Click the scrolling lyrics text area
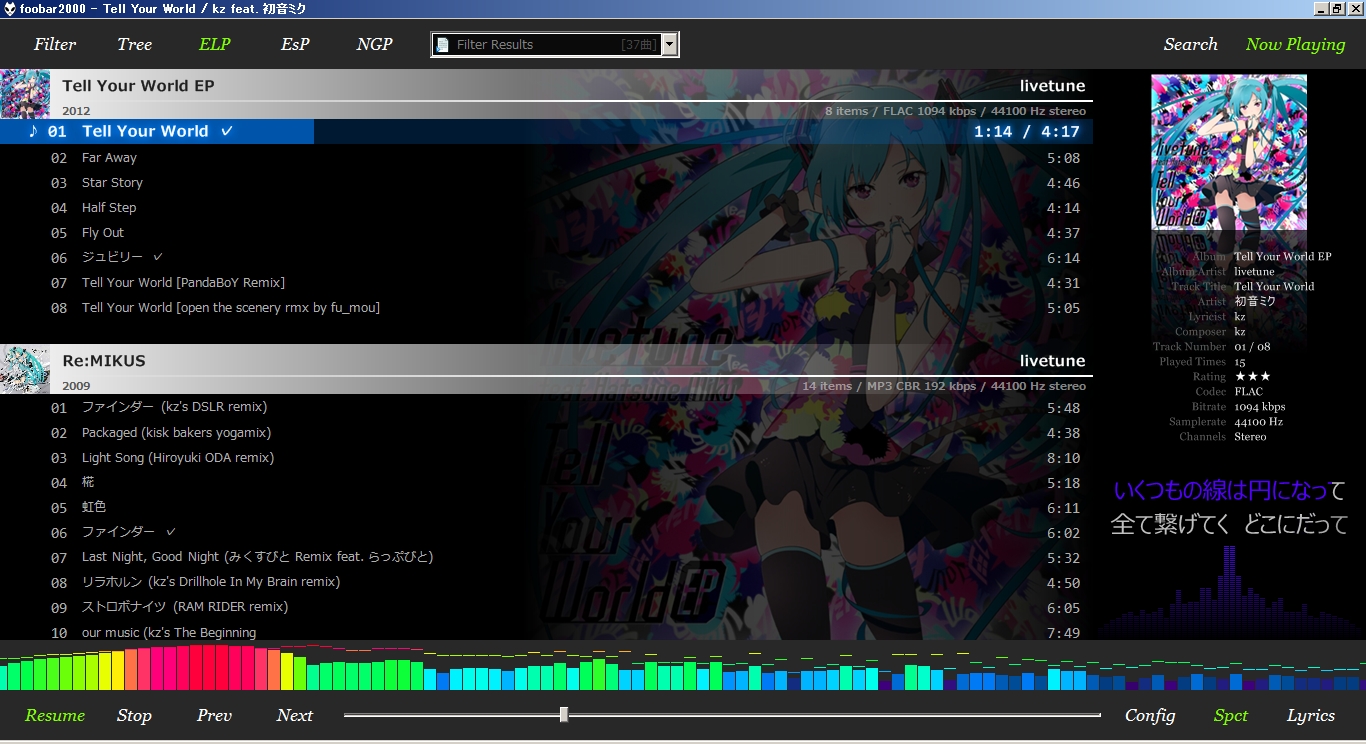This screenshot has height=744, width=1366. click(1230, 507)
